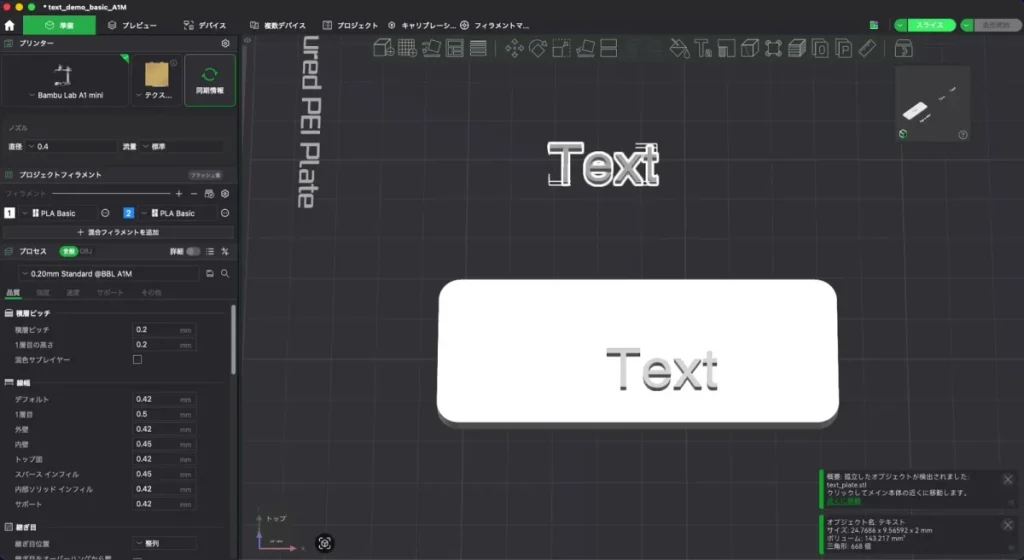Click the 同期情報 sync button
The image size is (1024, 560).
210,80
